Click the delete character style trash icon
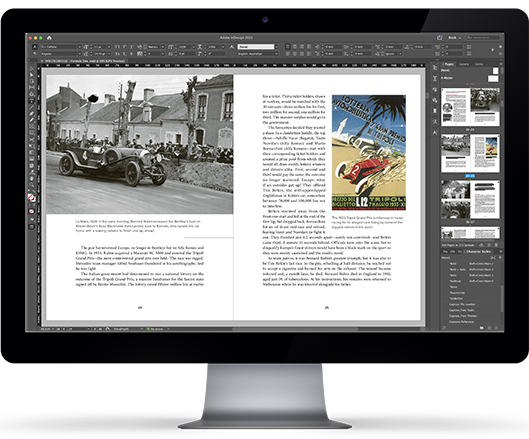 point(496,328)
